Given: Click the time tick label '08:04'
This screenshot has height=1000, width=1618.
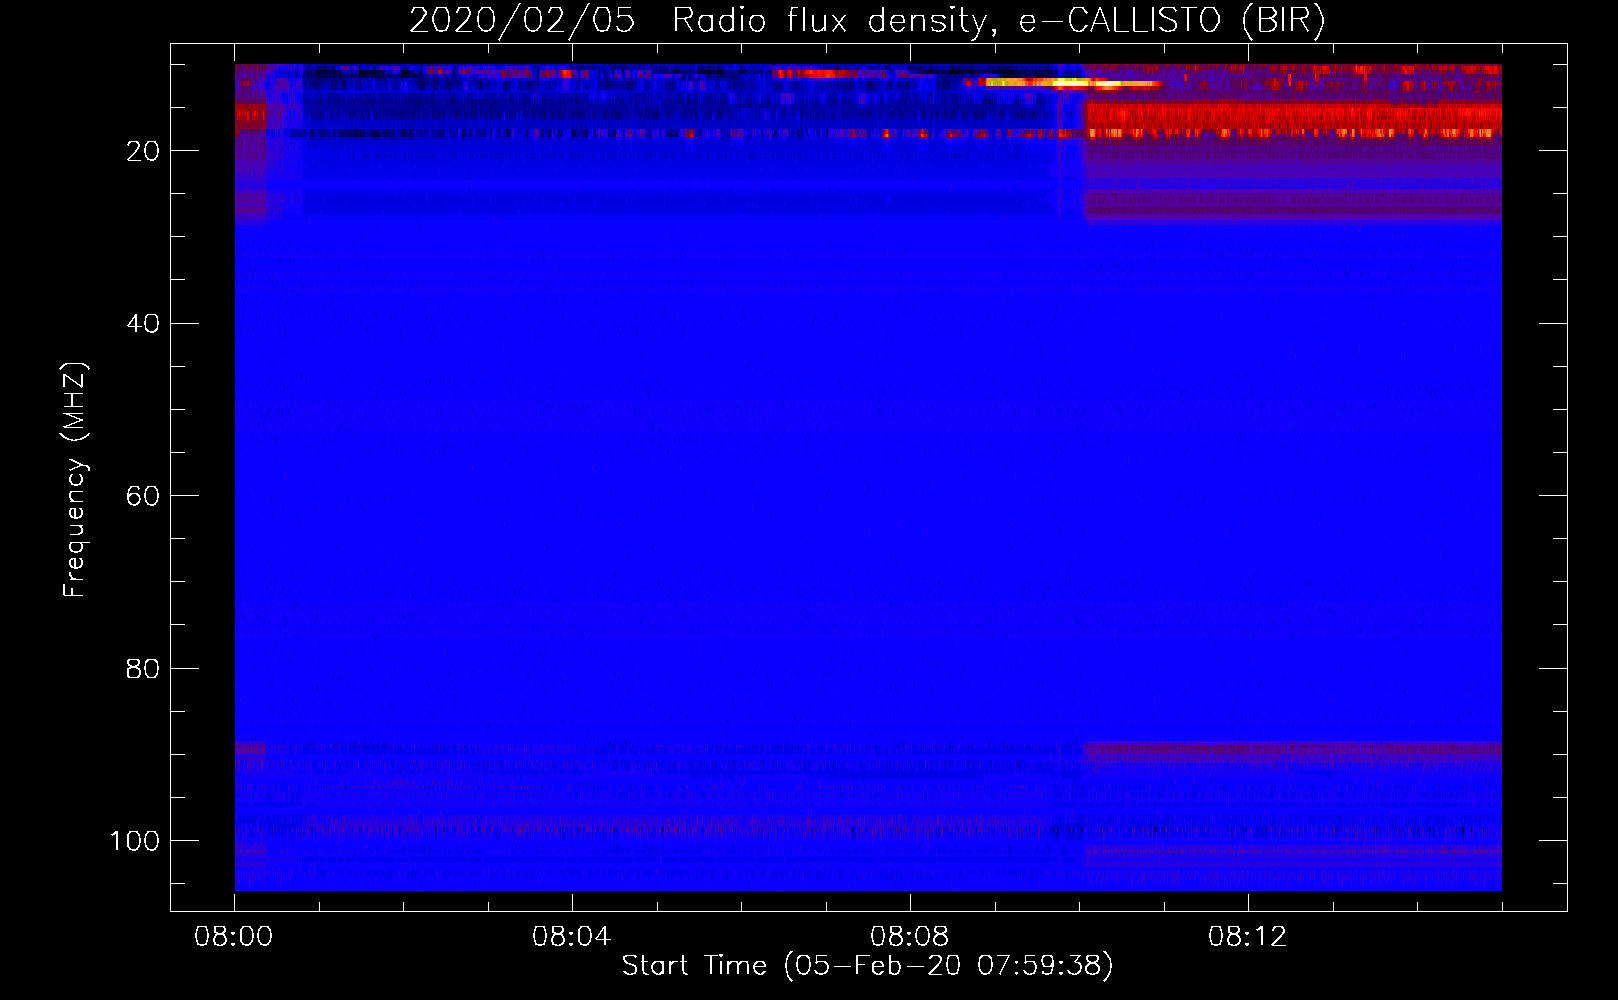Looking at the screenshot, I should tap(571, 937).
